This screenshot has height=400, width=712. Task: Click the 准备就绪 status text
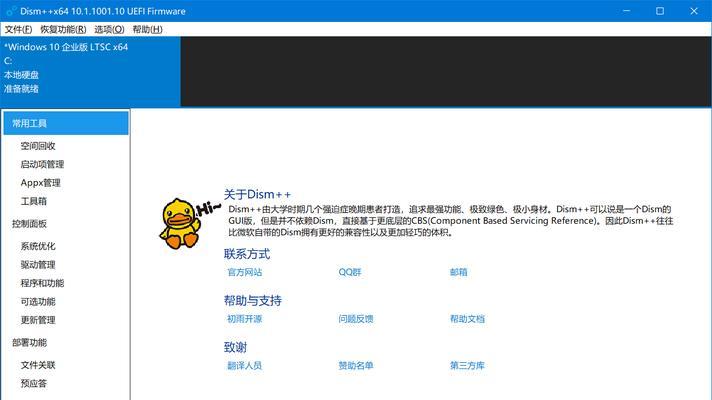click(x=21, y=89)
